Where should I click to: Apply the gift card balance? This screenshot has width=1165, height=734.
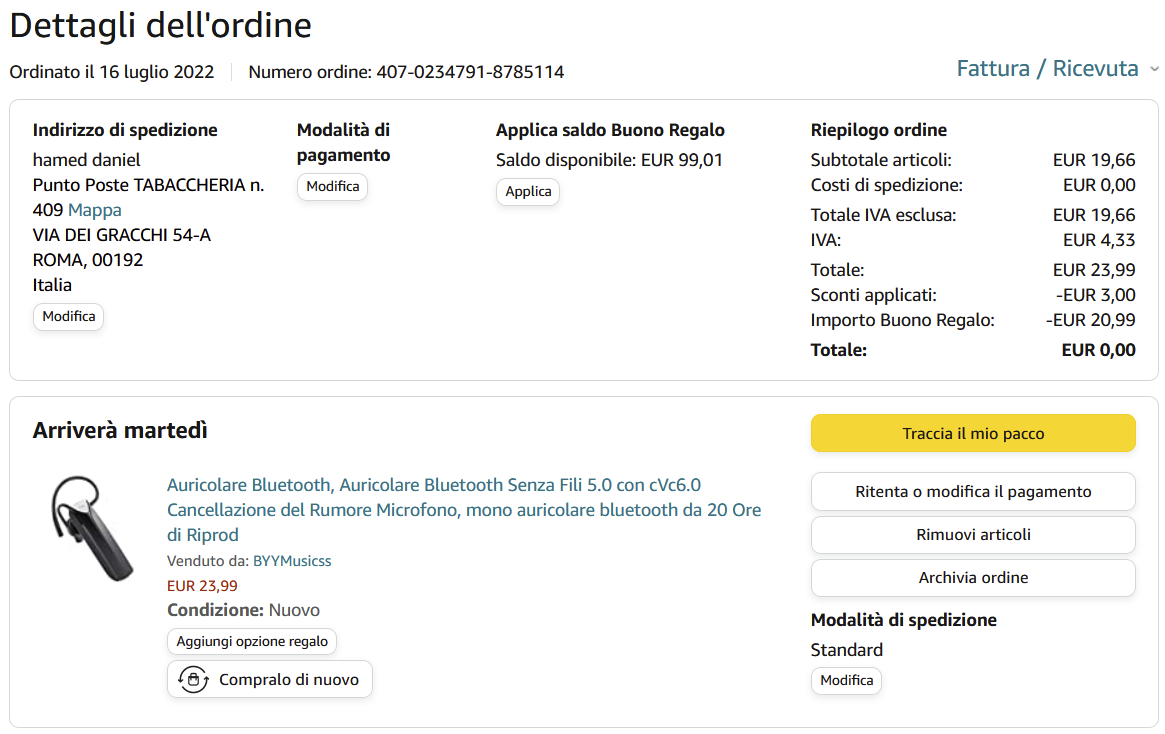[x=528, y=192]
